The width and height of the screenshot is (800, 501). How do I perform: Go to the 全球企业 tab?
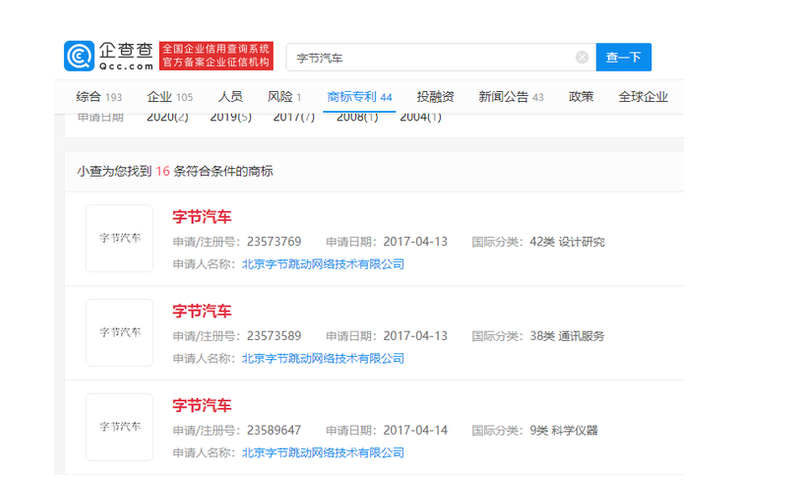[643, 96]
